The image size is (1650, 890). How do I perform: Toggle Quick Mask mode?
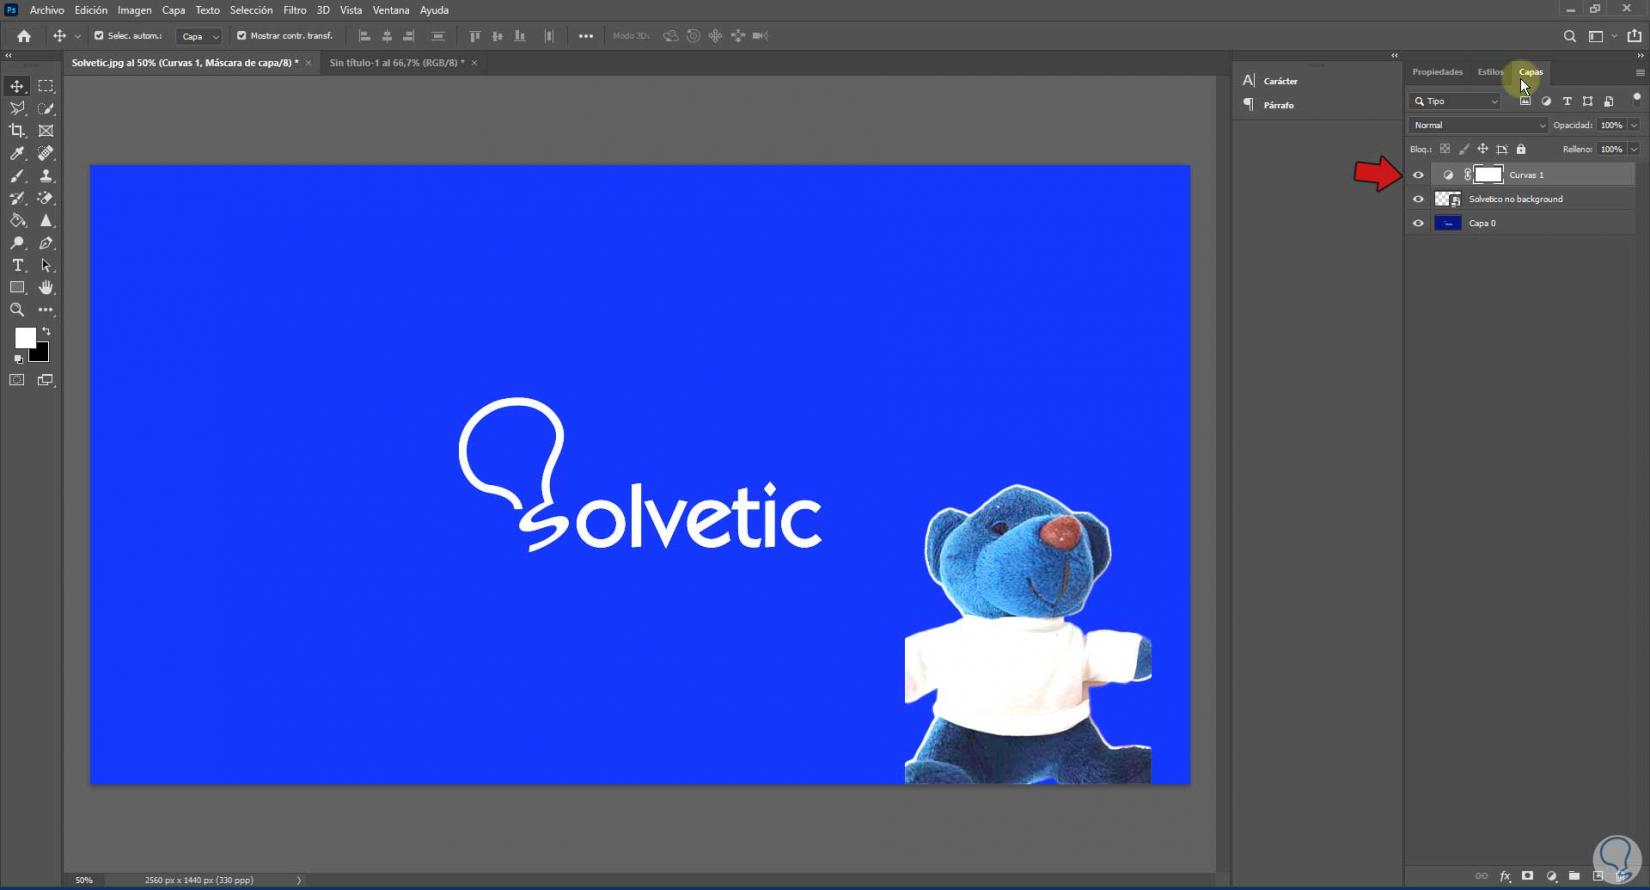pyautogui.click(x=17, y=380)
